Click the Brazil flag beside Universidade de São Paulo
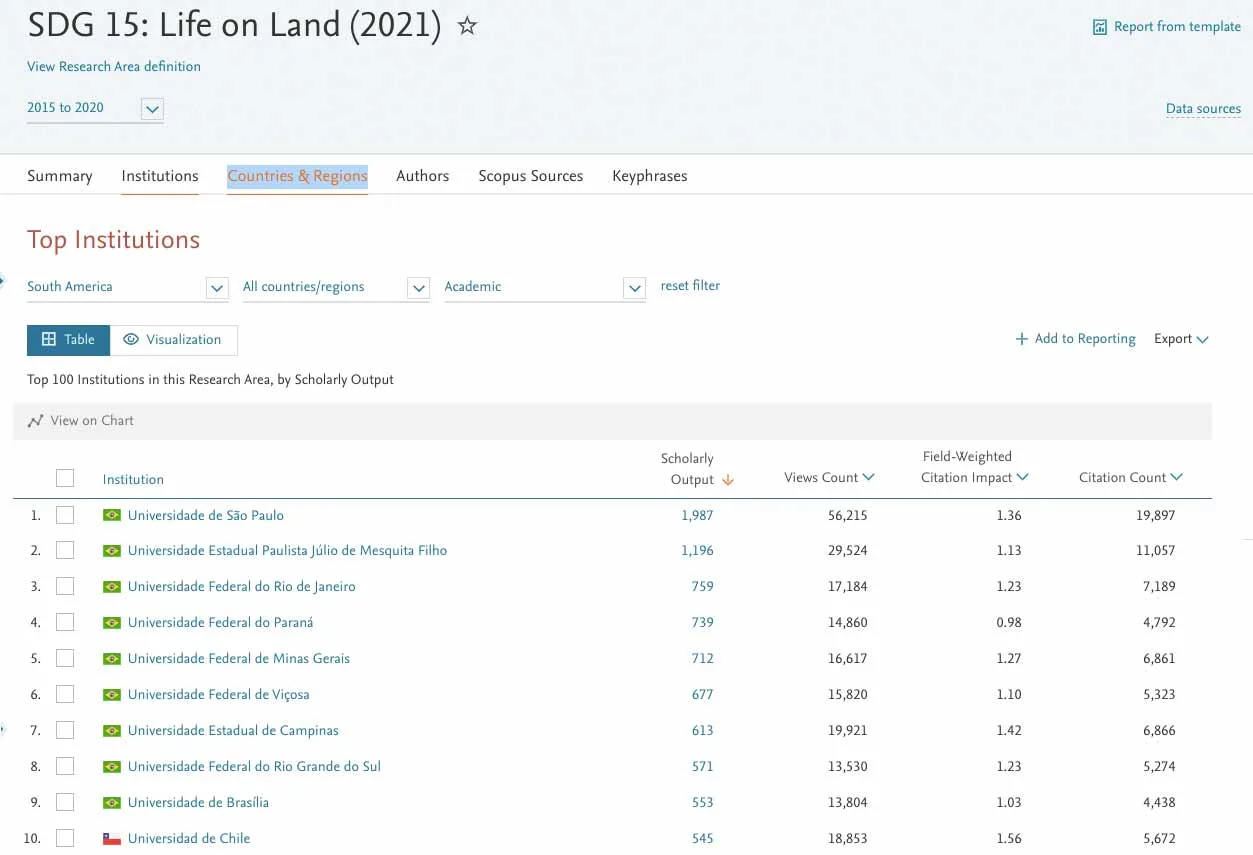Image resolution: width=1253 pixels, height=855 pixels. [x=112, y=515]
